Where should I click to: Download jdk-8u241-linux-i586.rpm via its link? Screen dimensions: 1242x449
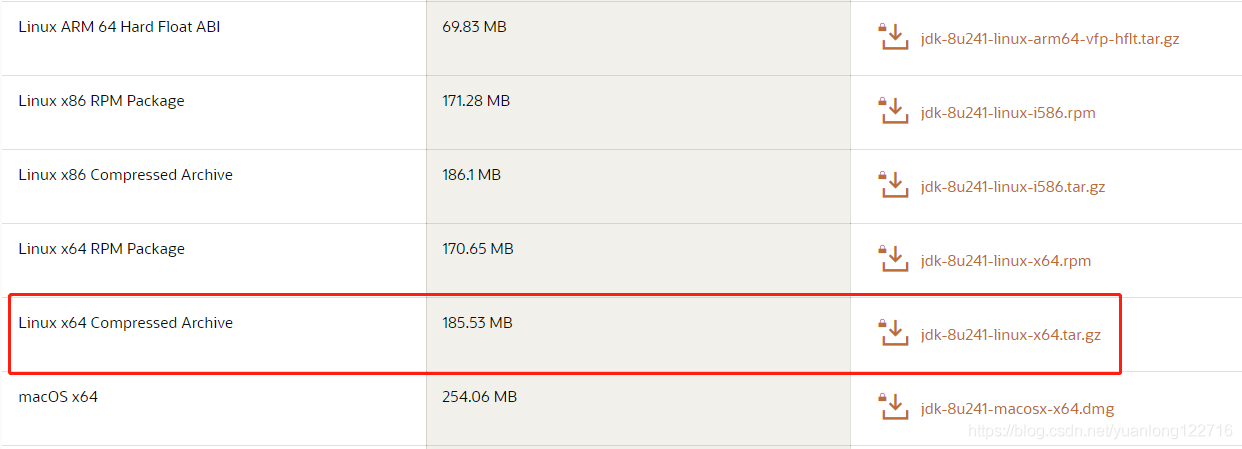[x=1007, y=113]
